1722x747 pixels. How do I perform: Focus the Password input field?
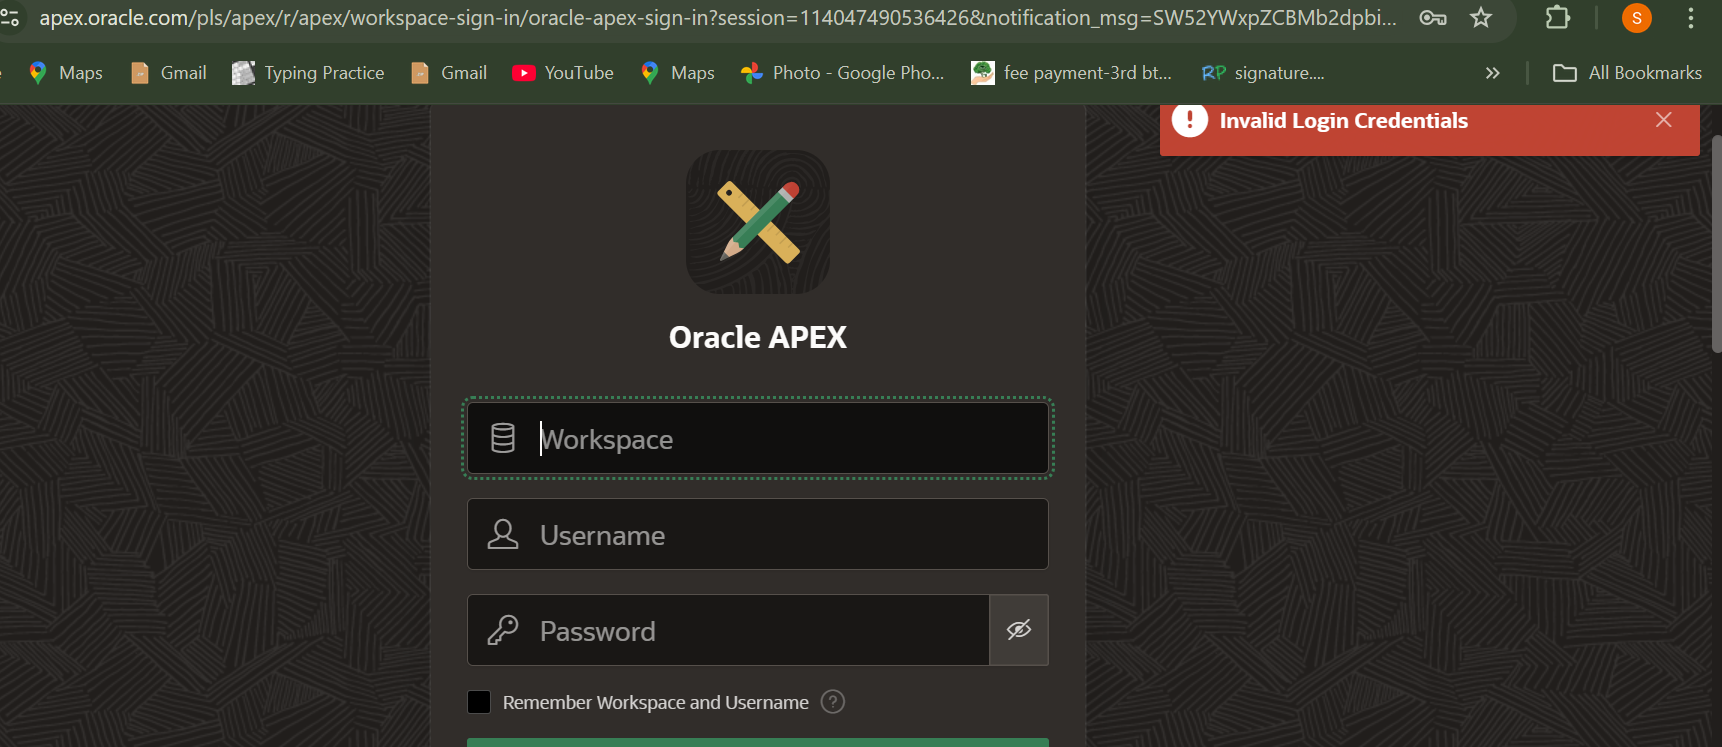pyautogui.click(x=728, y=630)
